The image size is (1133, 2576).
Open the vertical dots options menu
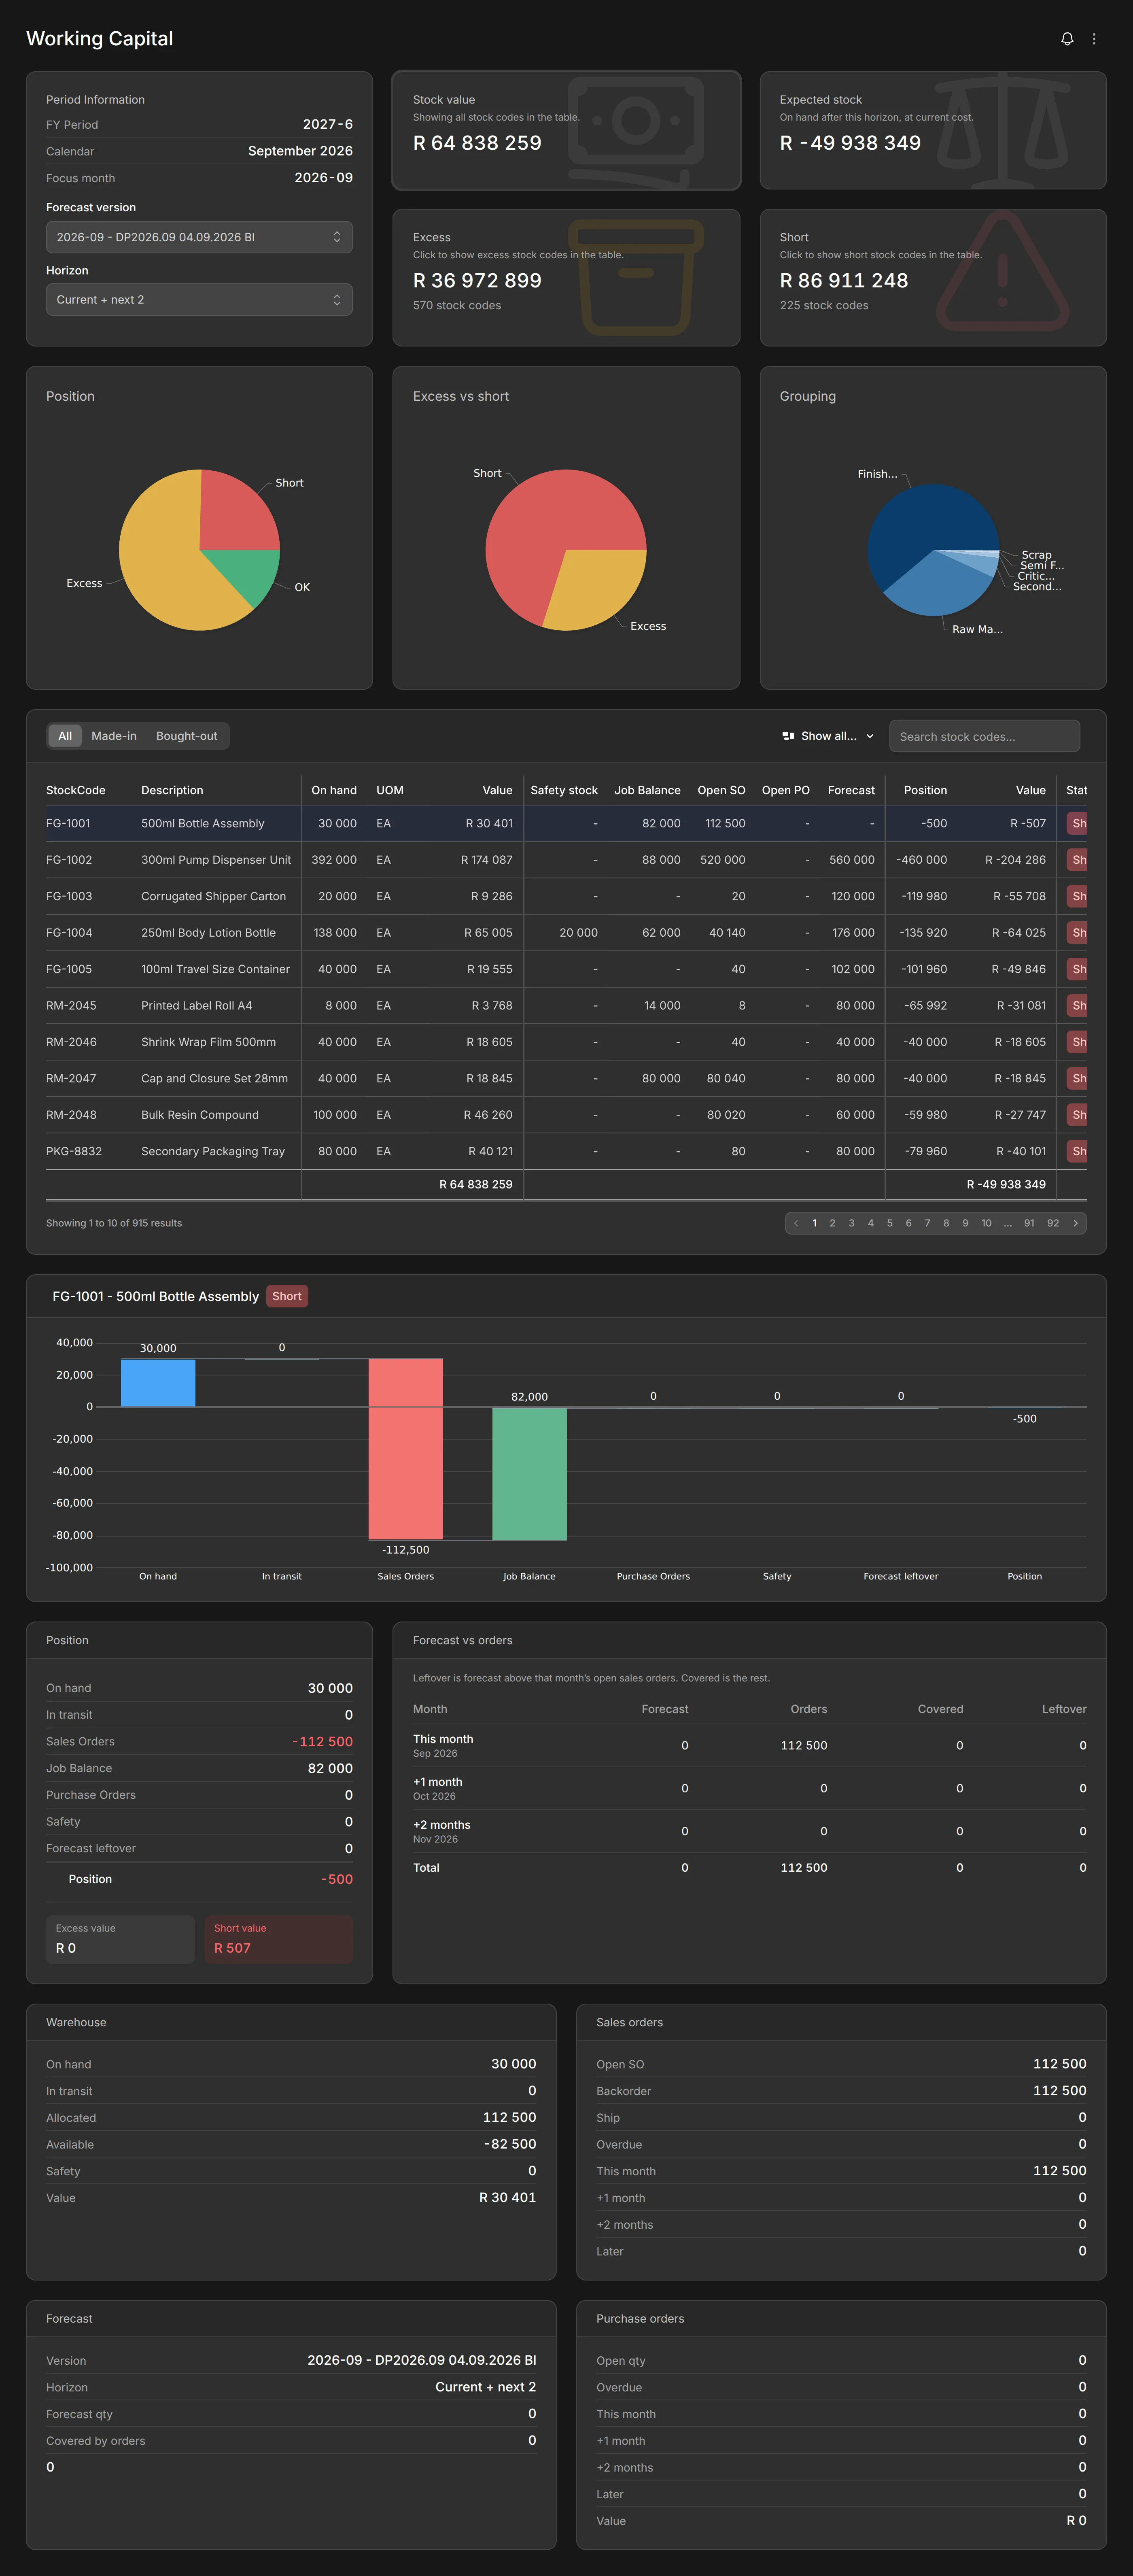coord(1094,39)
